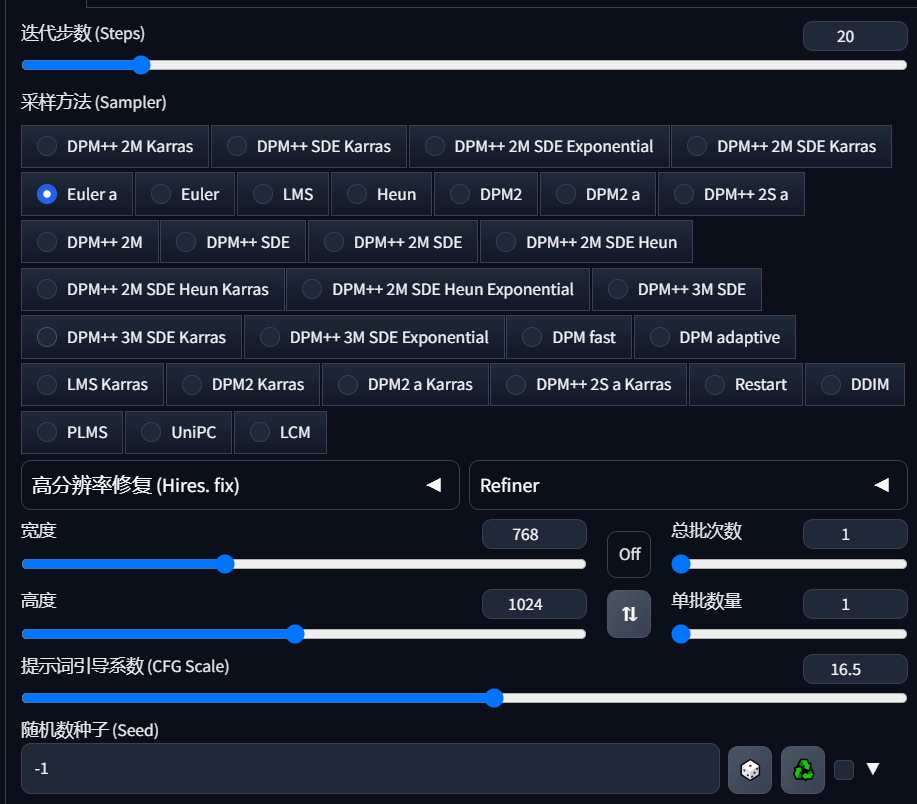This screenshot has height=804, width=917.
Task: Toggle the extra seed checkbox
Action: [844, 769]
